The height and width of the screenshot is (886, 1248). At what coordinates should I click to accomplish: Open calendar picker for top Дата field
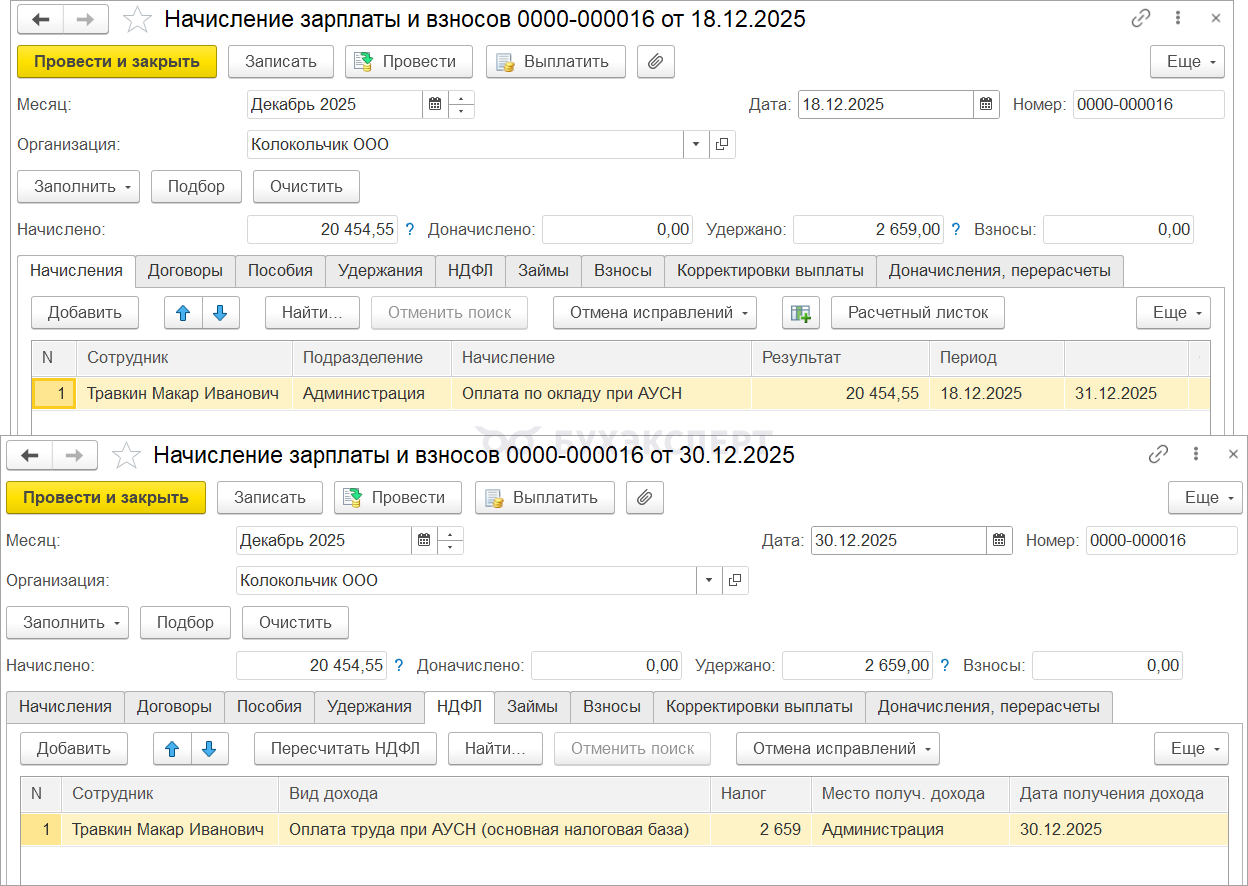[x=986, y=104]
